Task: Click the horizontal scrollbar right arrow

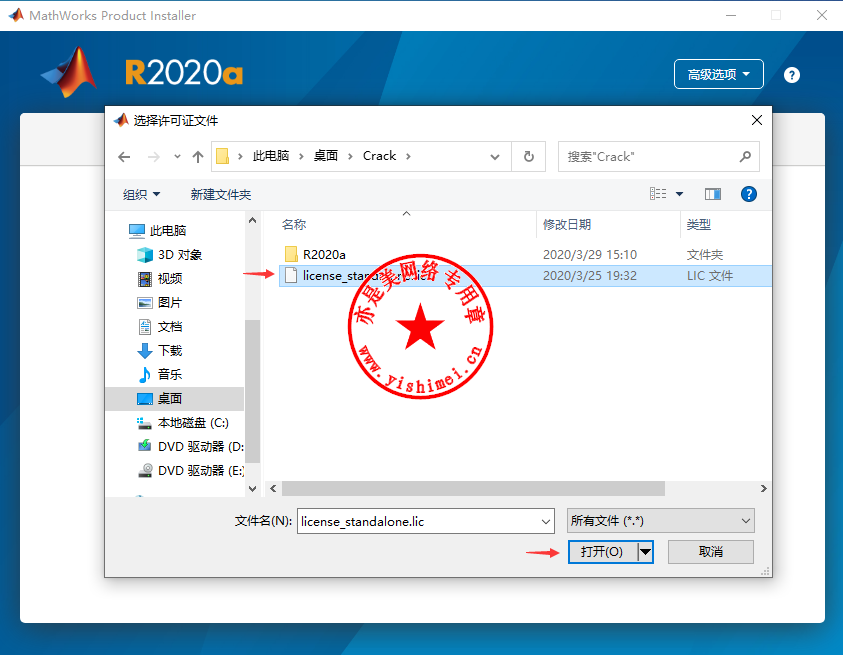Action: point(763,488)
